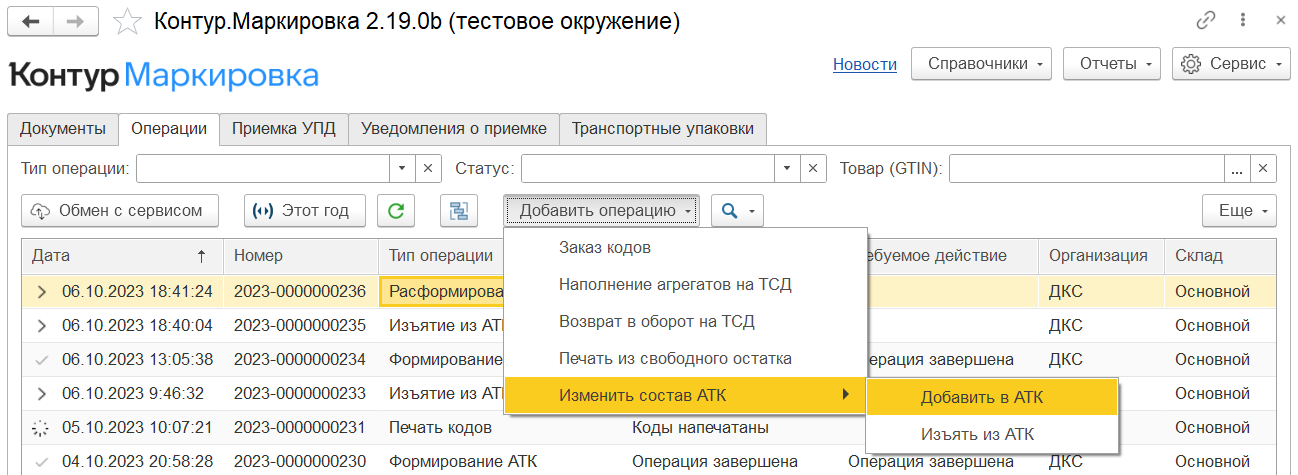
Task: Open the Отчеты dropdown menu
Action: pos(1111,64)
